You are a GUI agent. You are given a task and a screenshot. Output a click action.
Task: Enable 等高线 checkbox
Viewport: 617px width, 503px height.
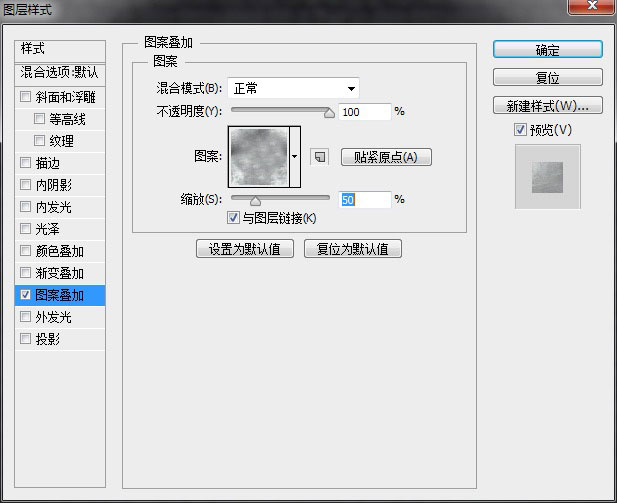tap(39, 118)
